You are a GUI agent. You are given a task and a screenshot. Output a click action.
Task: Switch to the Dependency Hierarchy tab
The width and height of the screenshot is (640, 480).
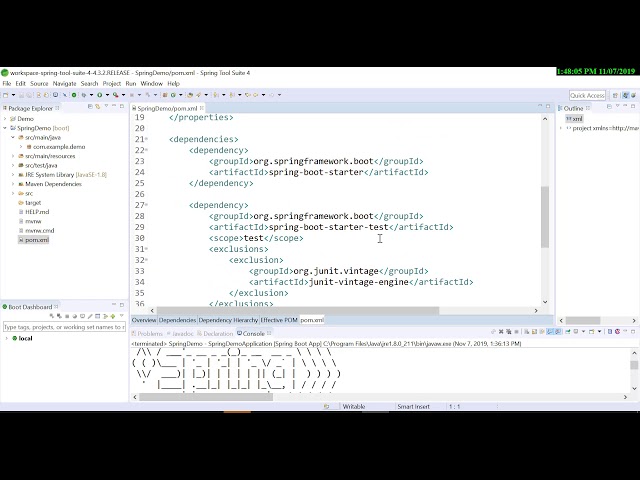click(x=228, y=320)
